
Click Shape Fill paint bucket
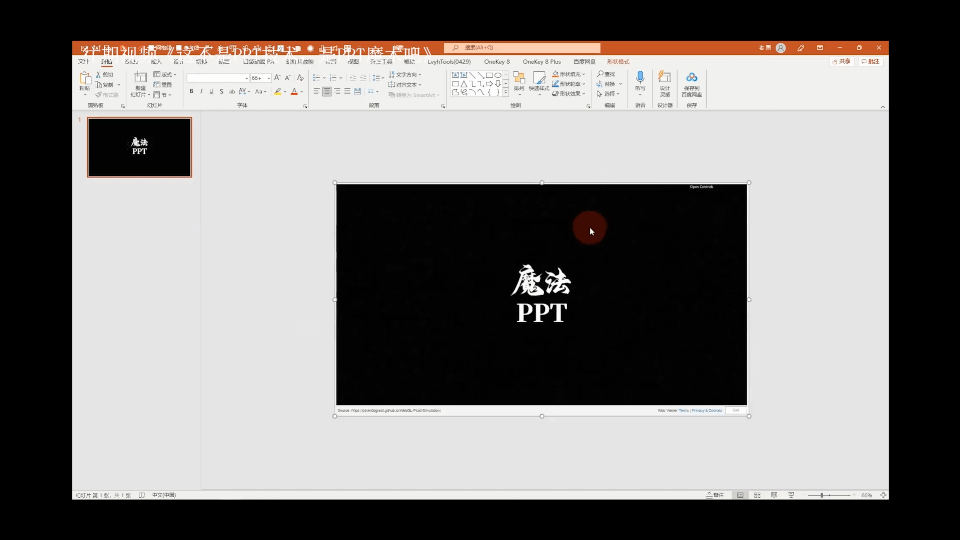pyautogui.click(x=555, y=74)
